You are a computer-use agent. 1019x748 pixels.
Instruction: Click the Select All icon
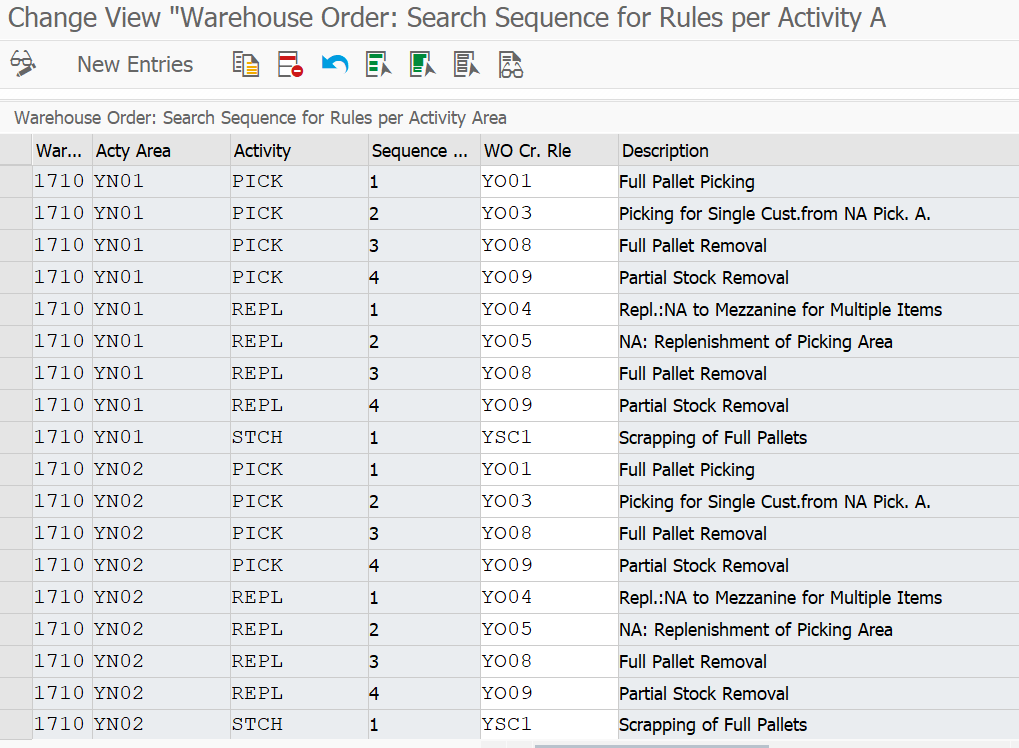point(378,65)
